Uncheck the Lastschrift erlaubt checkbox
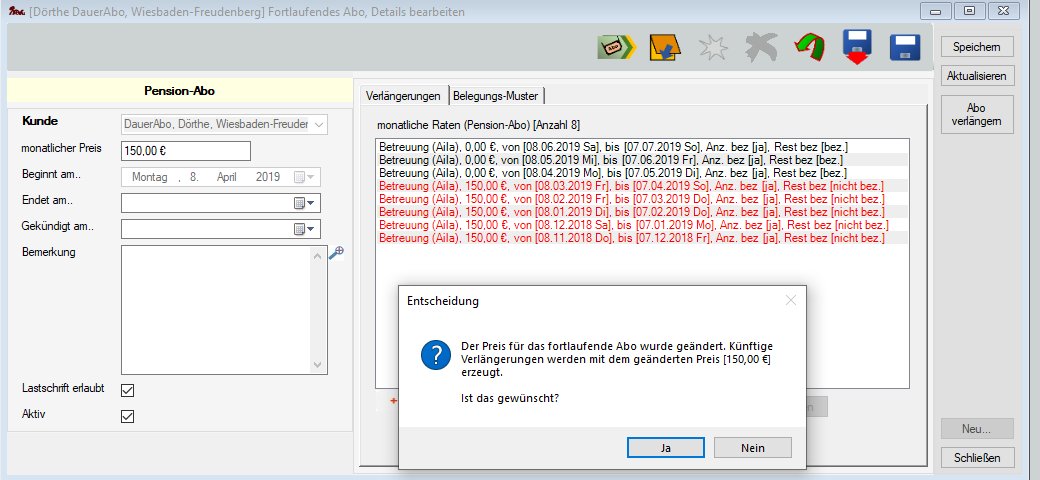 coord(127,390)
